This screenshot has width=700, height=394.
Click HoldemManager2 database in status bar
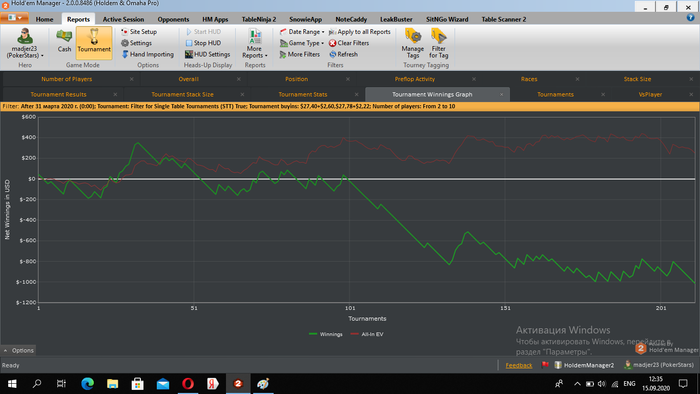click(584, 365)
